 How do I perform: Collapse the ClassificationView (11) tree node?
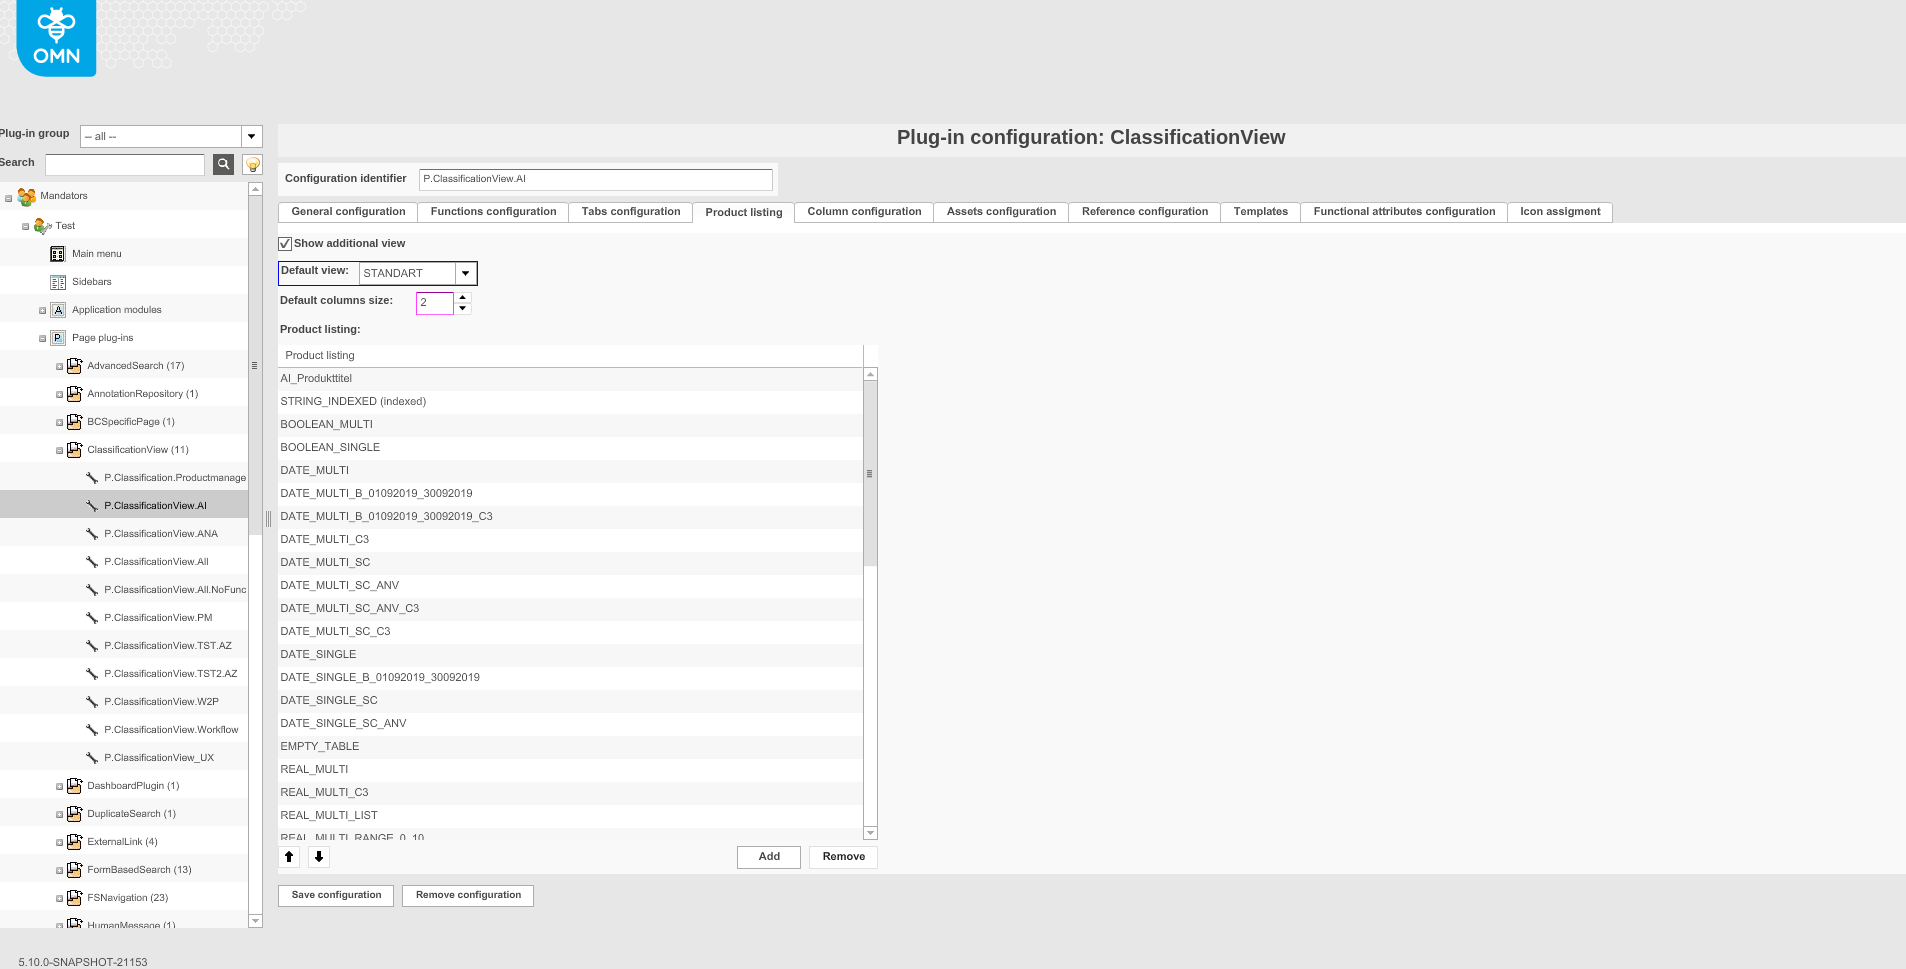(x=60, y=449)
